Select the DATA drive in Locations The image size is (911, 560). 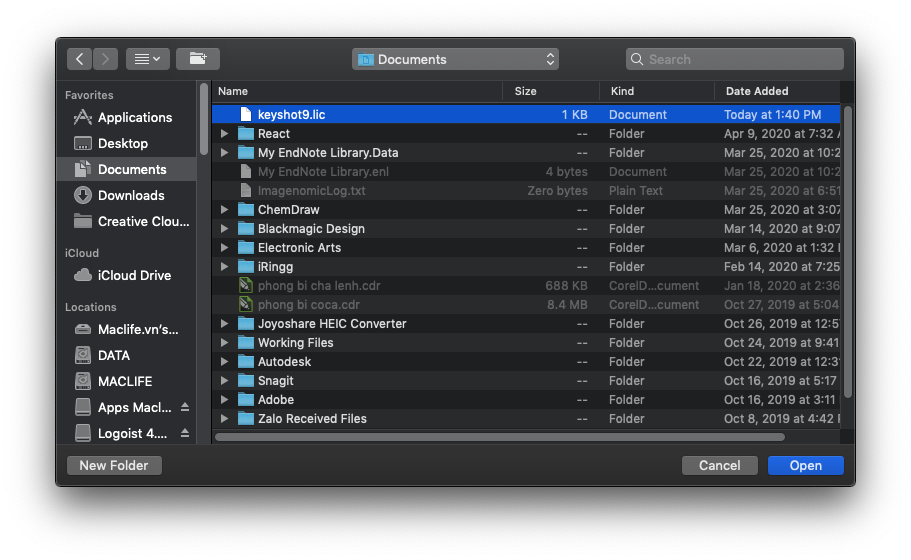pos(113,356)
